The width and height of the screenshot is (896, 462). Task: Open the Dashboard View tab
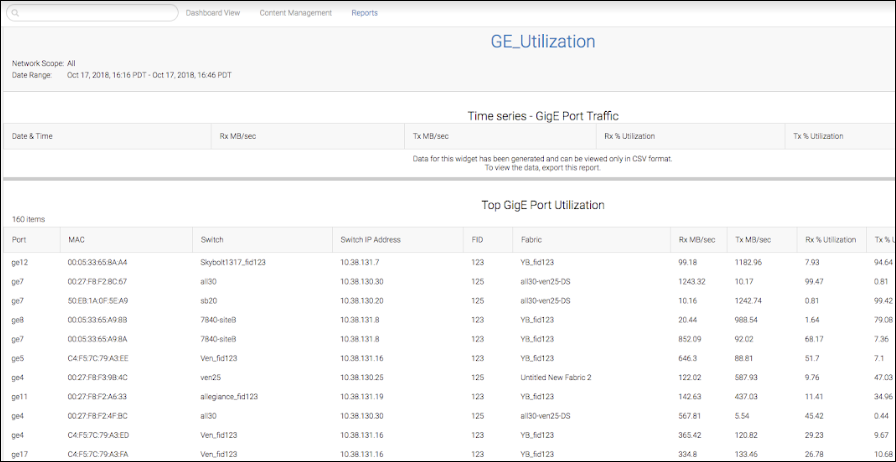pos(213,13)
